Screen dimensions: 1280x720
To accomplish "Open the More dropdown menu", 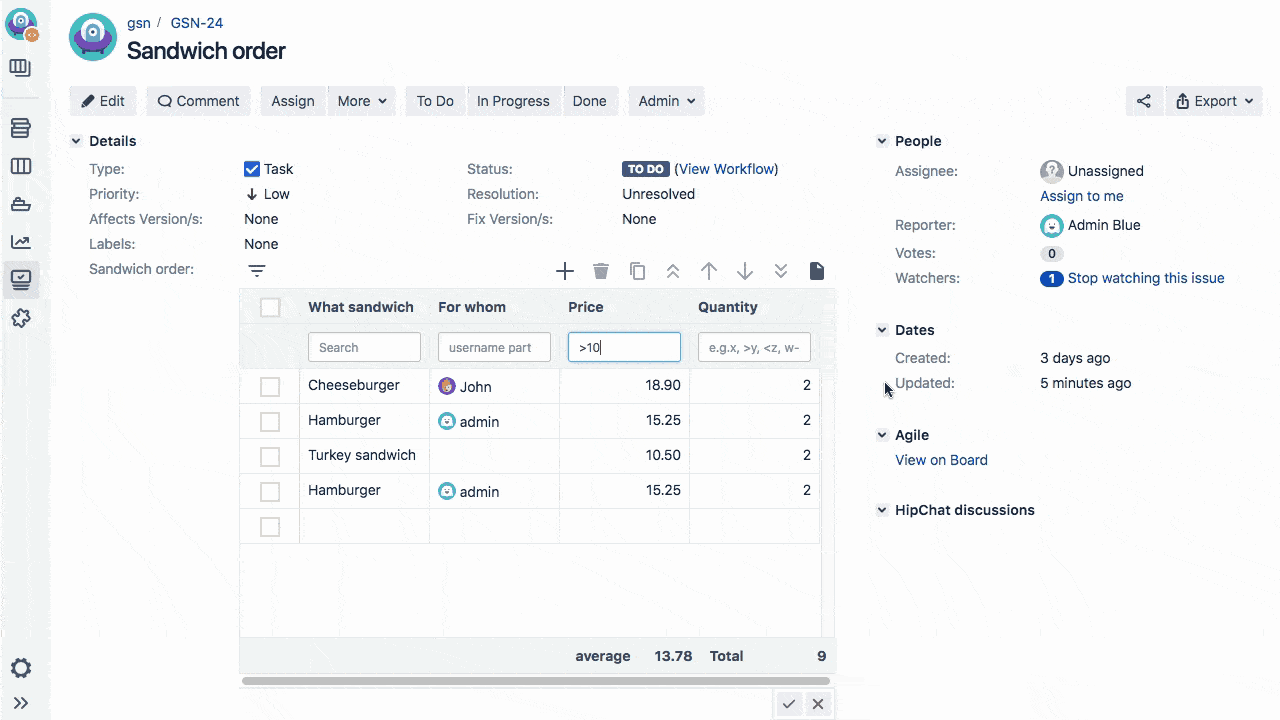I will pyautogui.click(x=361, y=101).
